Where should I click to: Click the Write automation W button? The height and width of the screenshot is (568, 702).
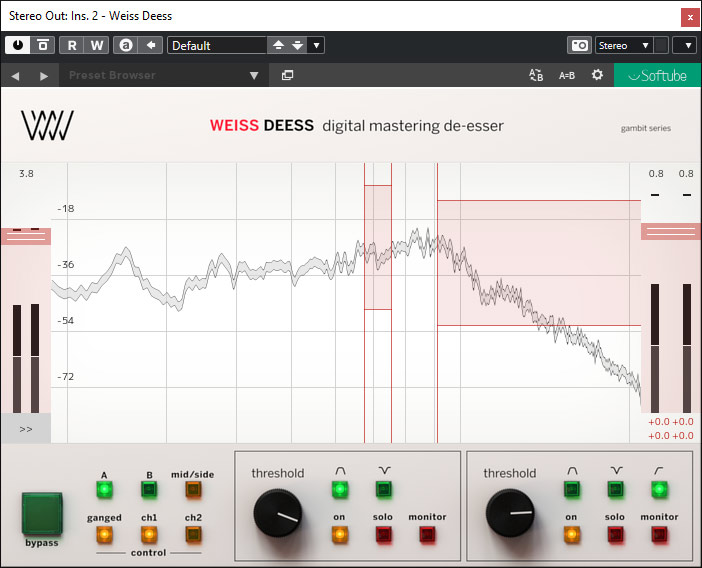click(x=97, y=45)
